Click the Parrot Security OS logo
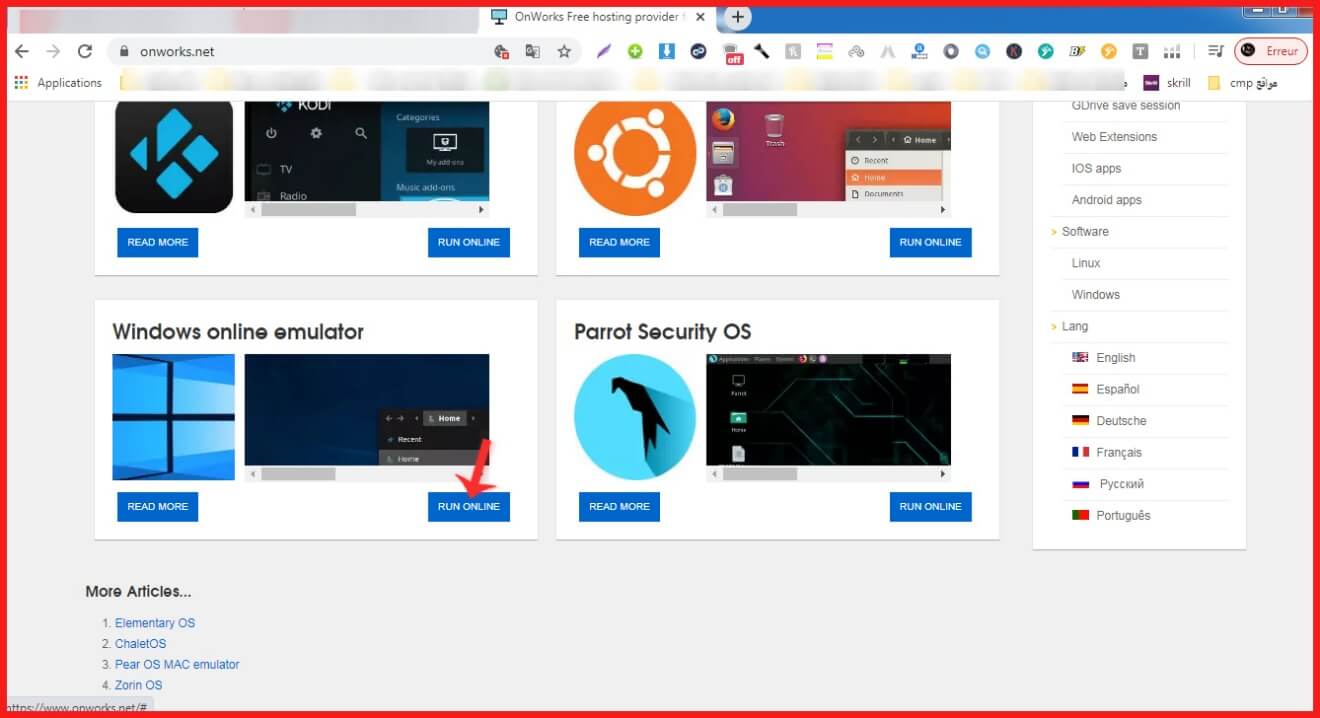The image size is (1320, 718). [x=635, y=416]
